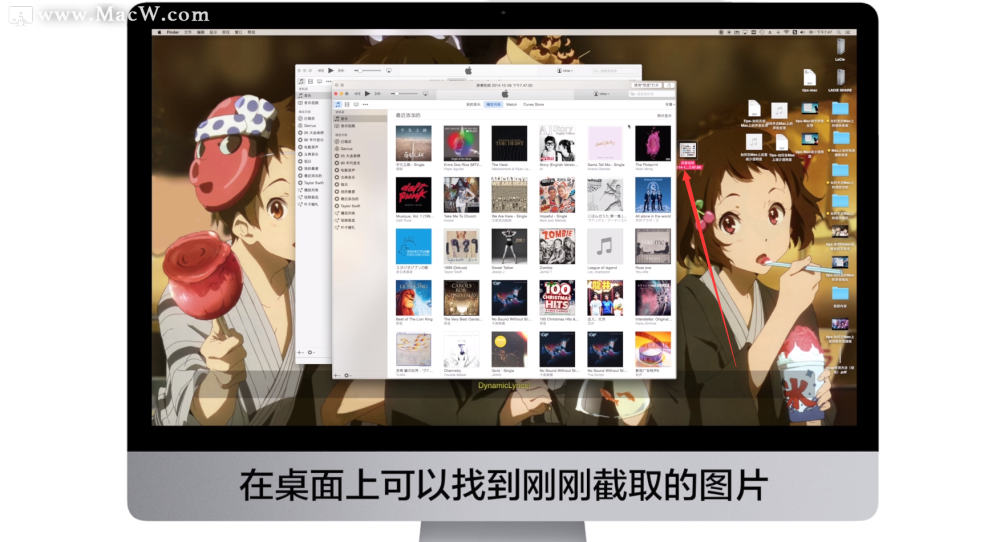This screenshot has width=1000, height=542.
Task: Open the Santa Tell Me single cover
Action: (x=605, y=143)
